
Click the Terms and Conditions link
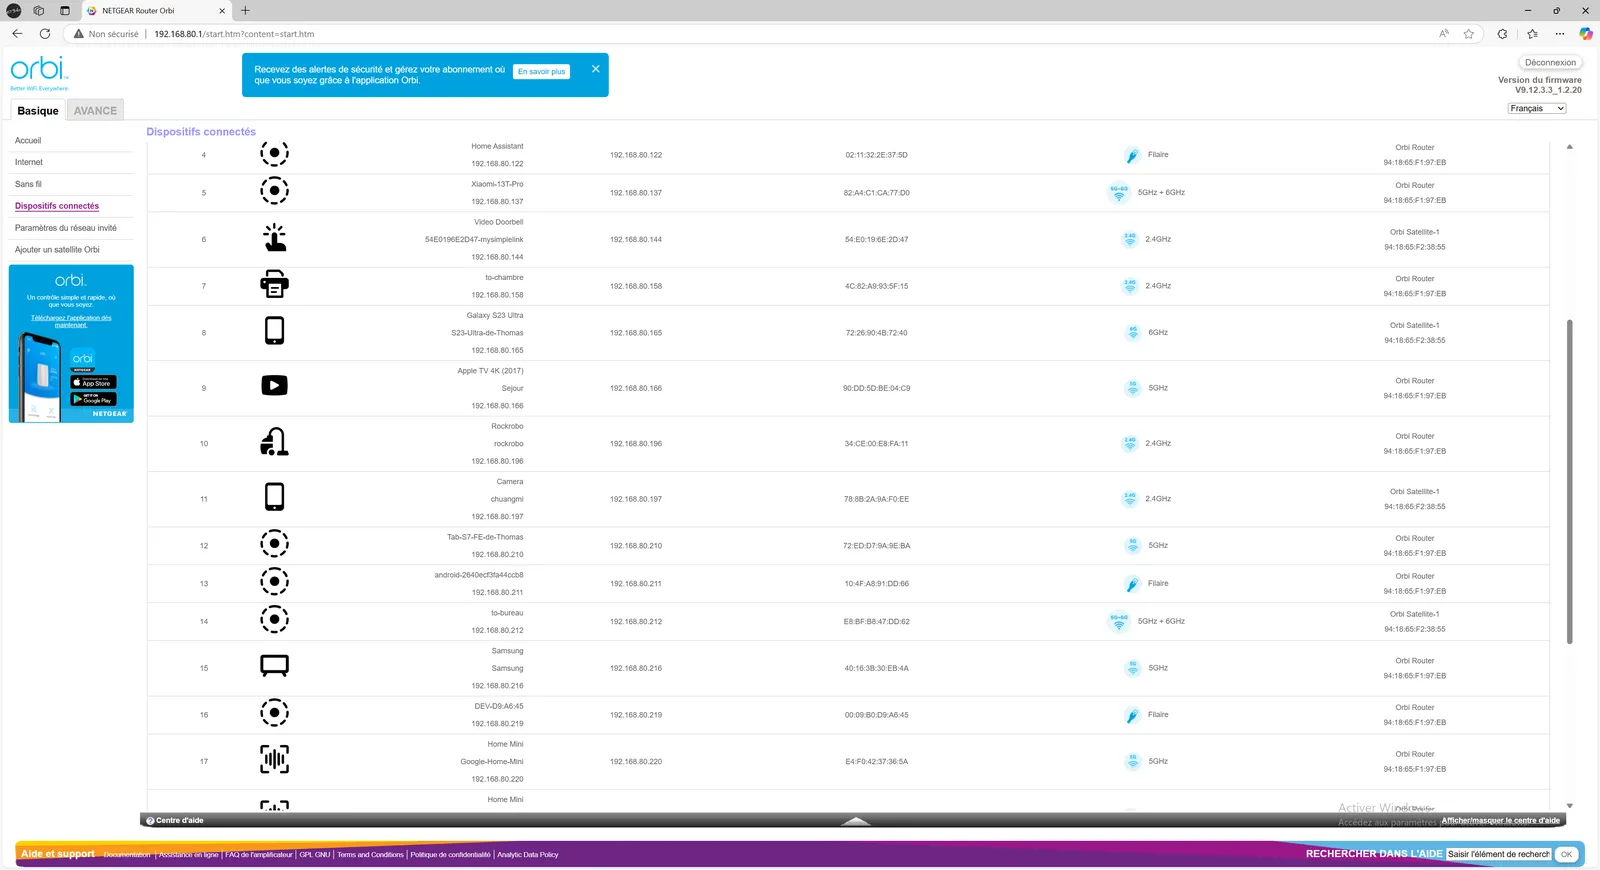[370, 855]
